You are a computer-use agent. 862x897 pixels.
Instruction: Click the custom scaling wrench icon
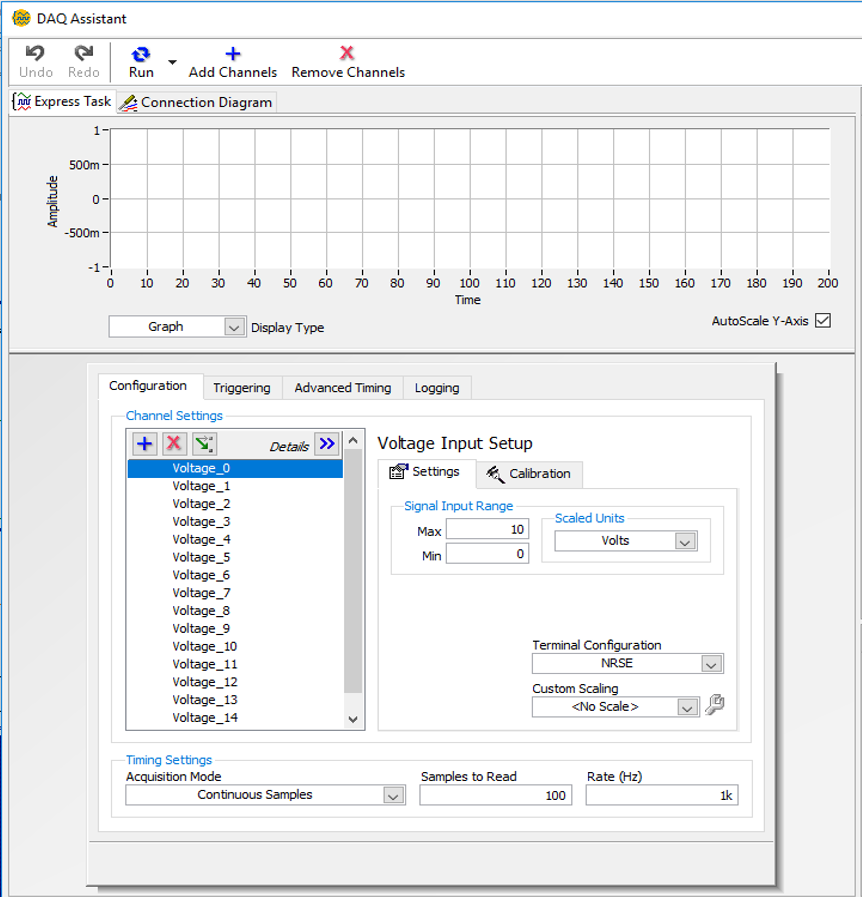tap(715, 704)
